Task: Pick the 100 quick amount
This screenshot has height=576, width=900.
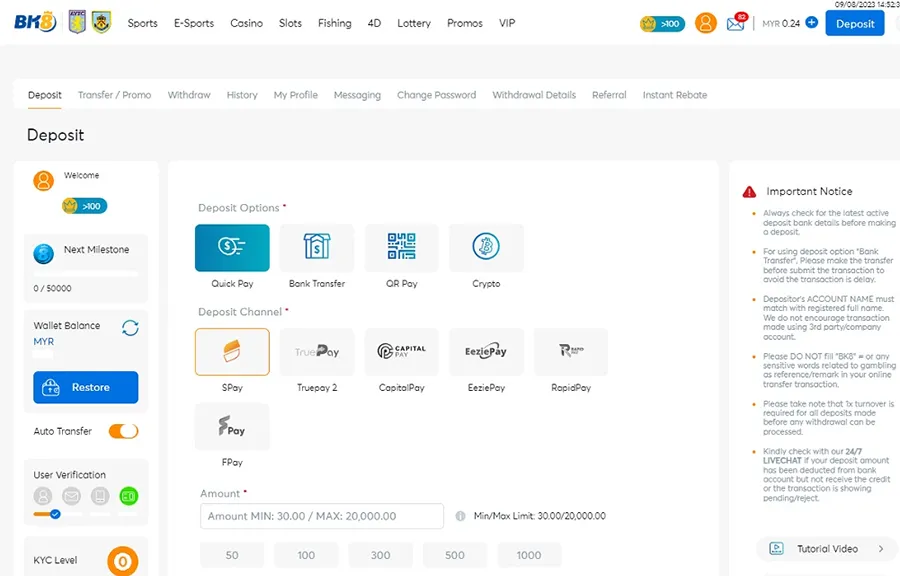Action: click(x=306, y=555)
